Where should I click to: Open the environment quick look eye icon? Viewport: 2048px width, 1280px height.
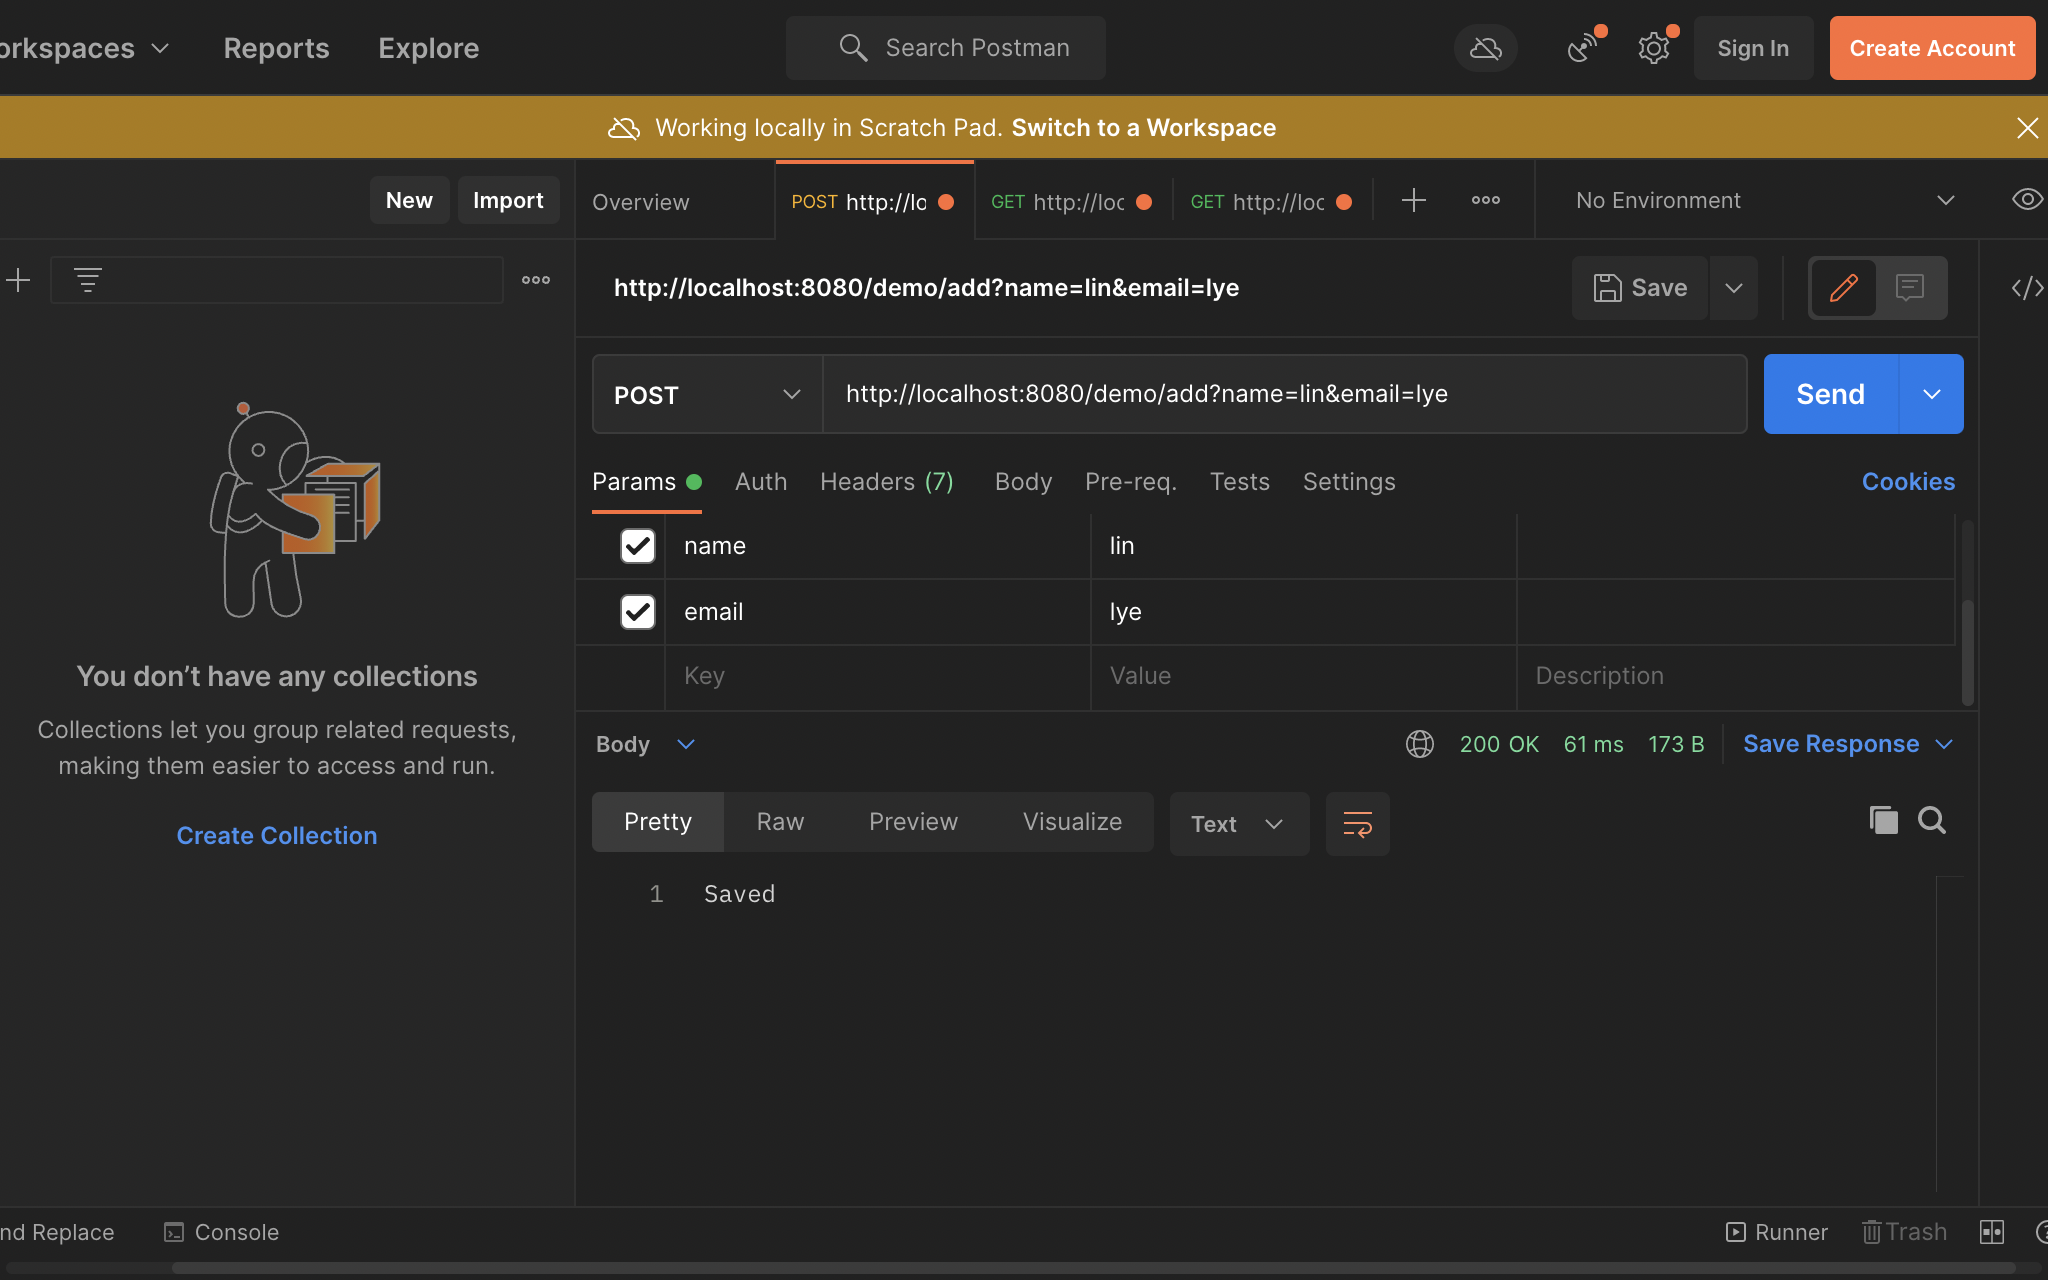click(2026, 199)
